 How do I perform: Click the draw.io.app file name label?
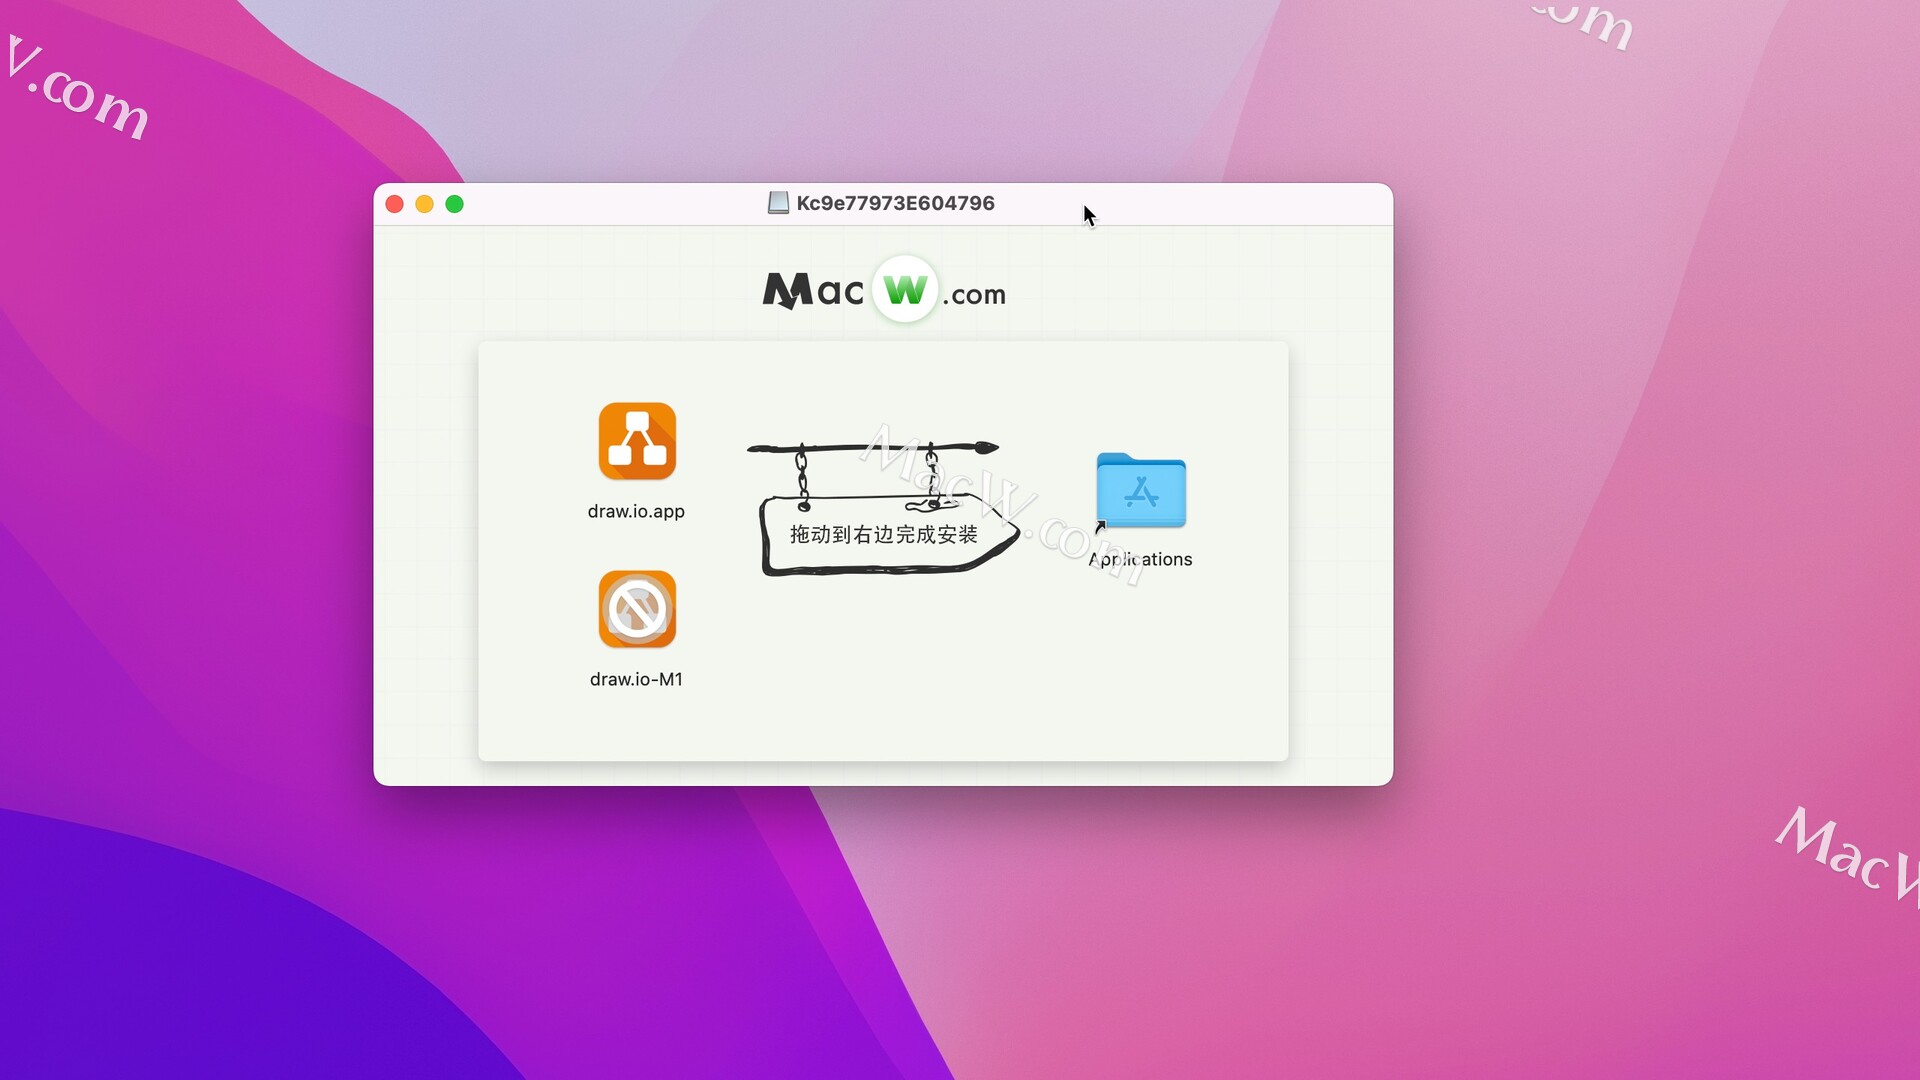point(636,511)
